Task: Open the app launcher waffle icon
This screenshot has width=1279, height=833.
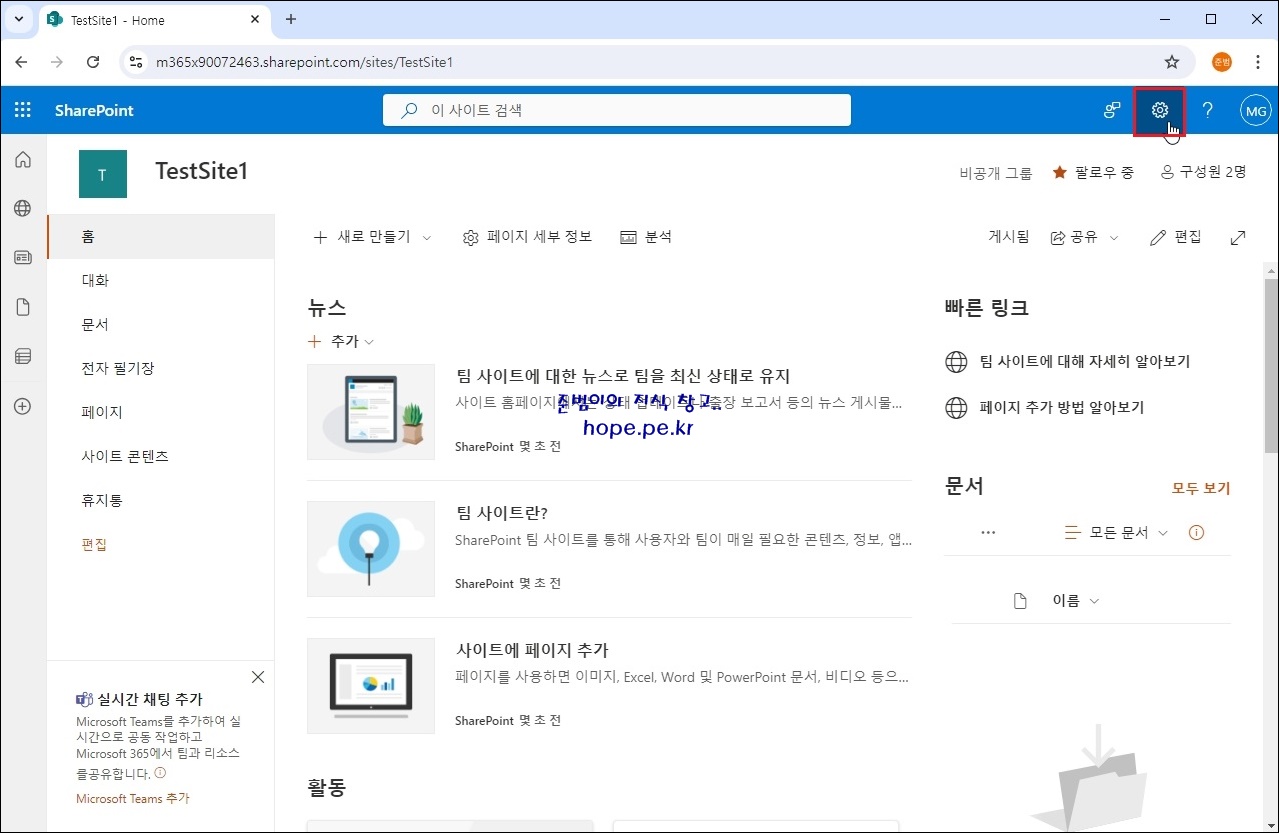Action: click(22, 110)
